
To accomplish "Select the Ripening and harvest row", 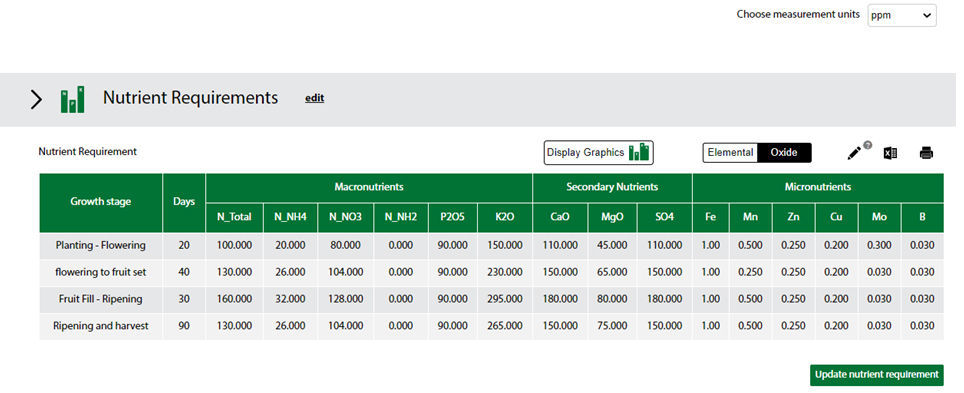I will [491, 327].
